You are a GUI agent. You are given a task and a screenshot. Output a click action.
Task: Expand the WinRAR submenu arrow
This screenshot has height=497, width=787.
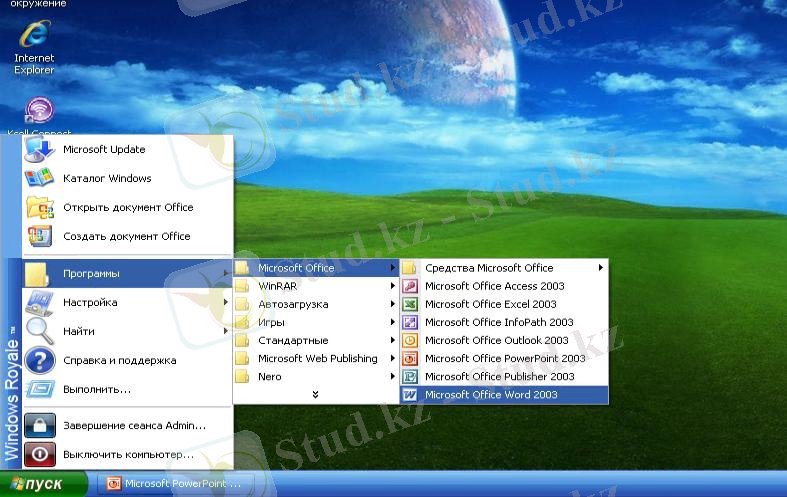[392, 286]
